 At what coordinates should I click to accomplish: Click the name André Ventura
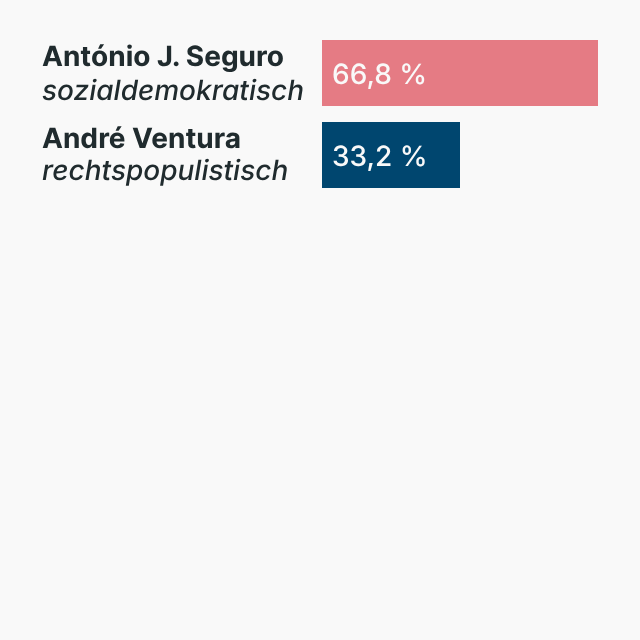tap(141, 139)
